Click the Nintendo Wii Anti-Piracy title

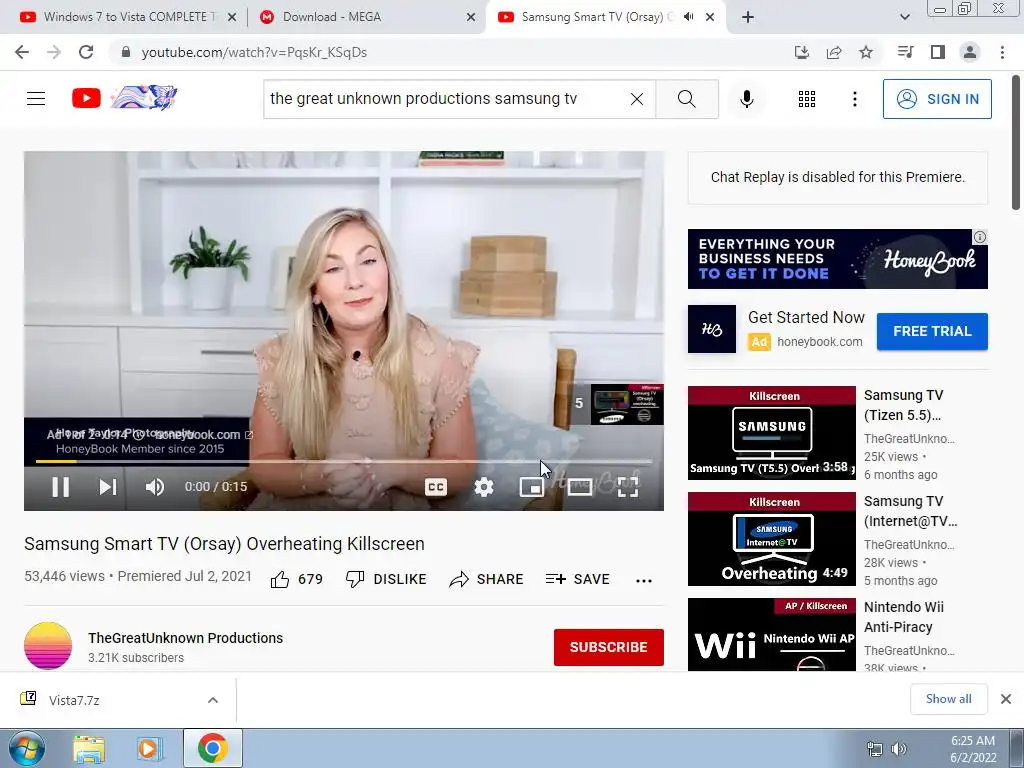click(x=904, y=616)
